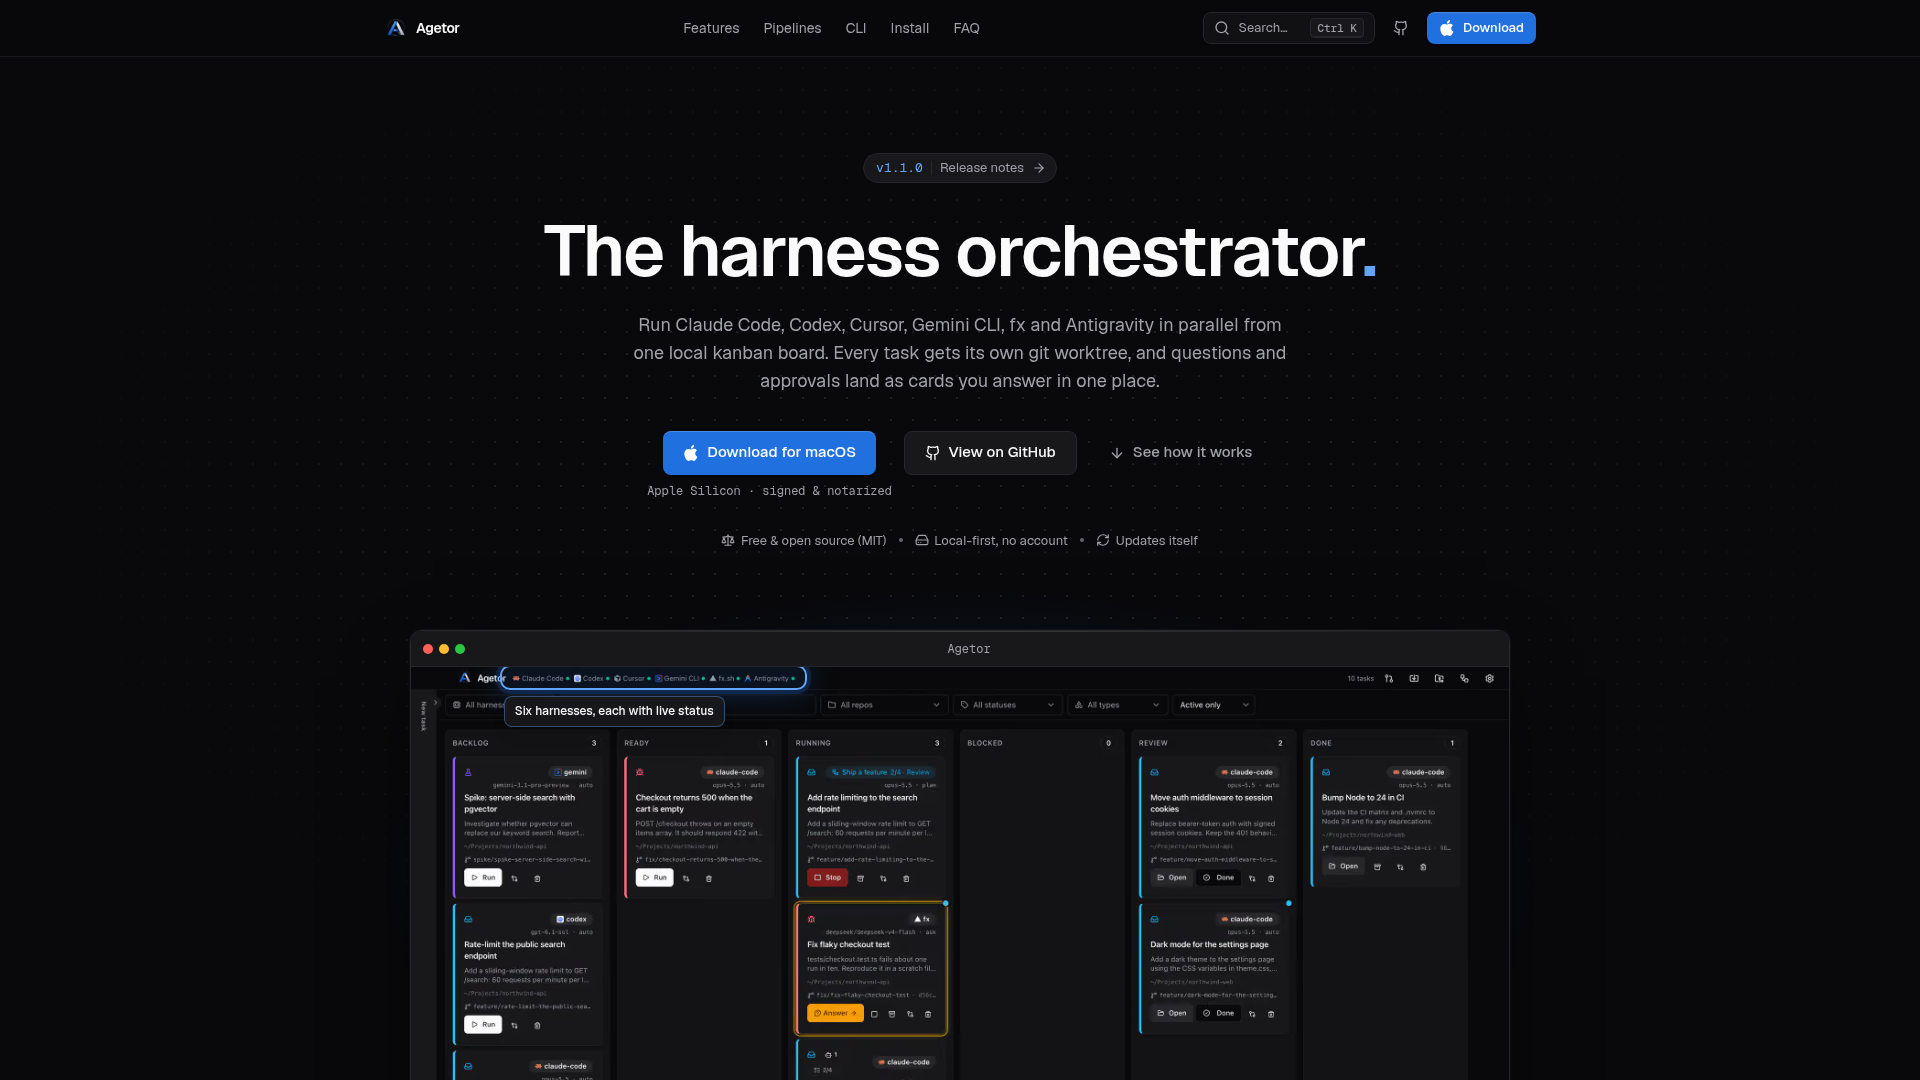Open the 'All statuses' filter dropdown
This screenshot has height=1080, width=1920.
pos(1008,705)
